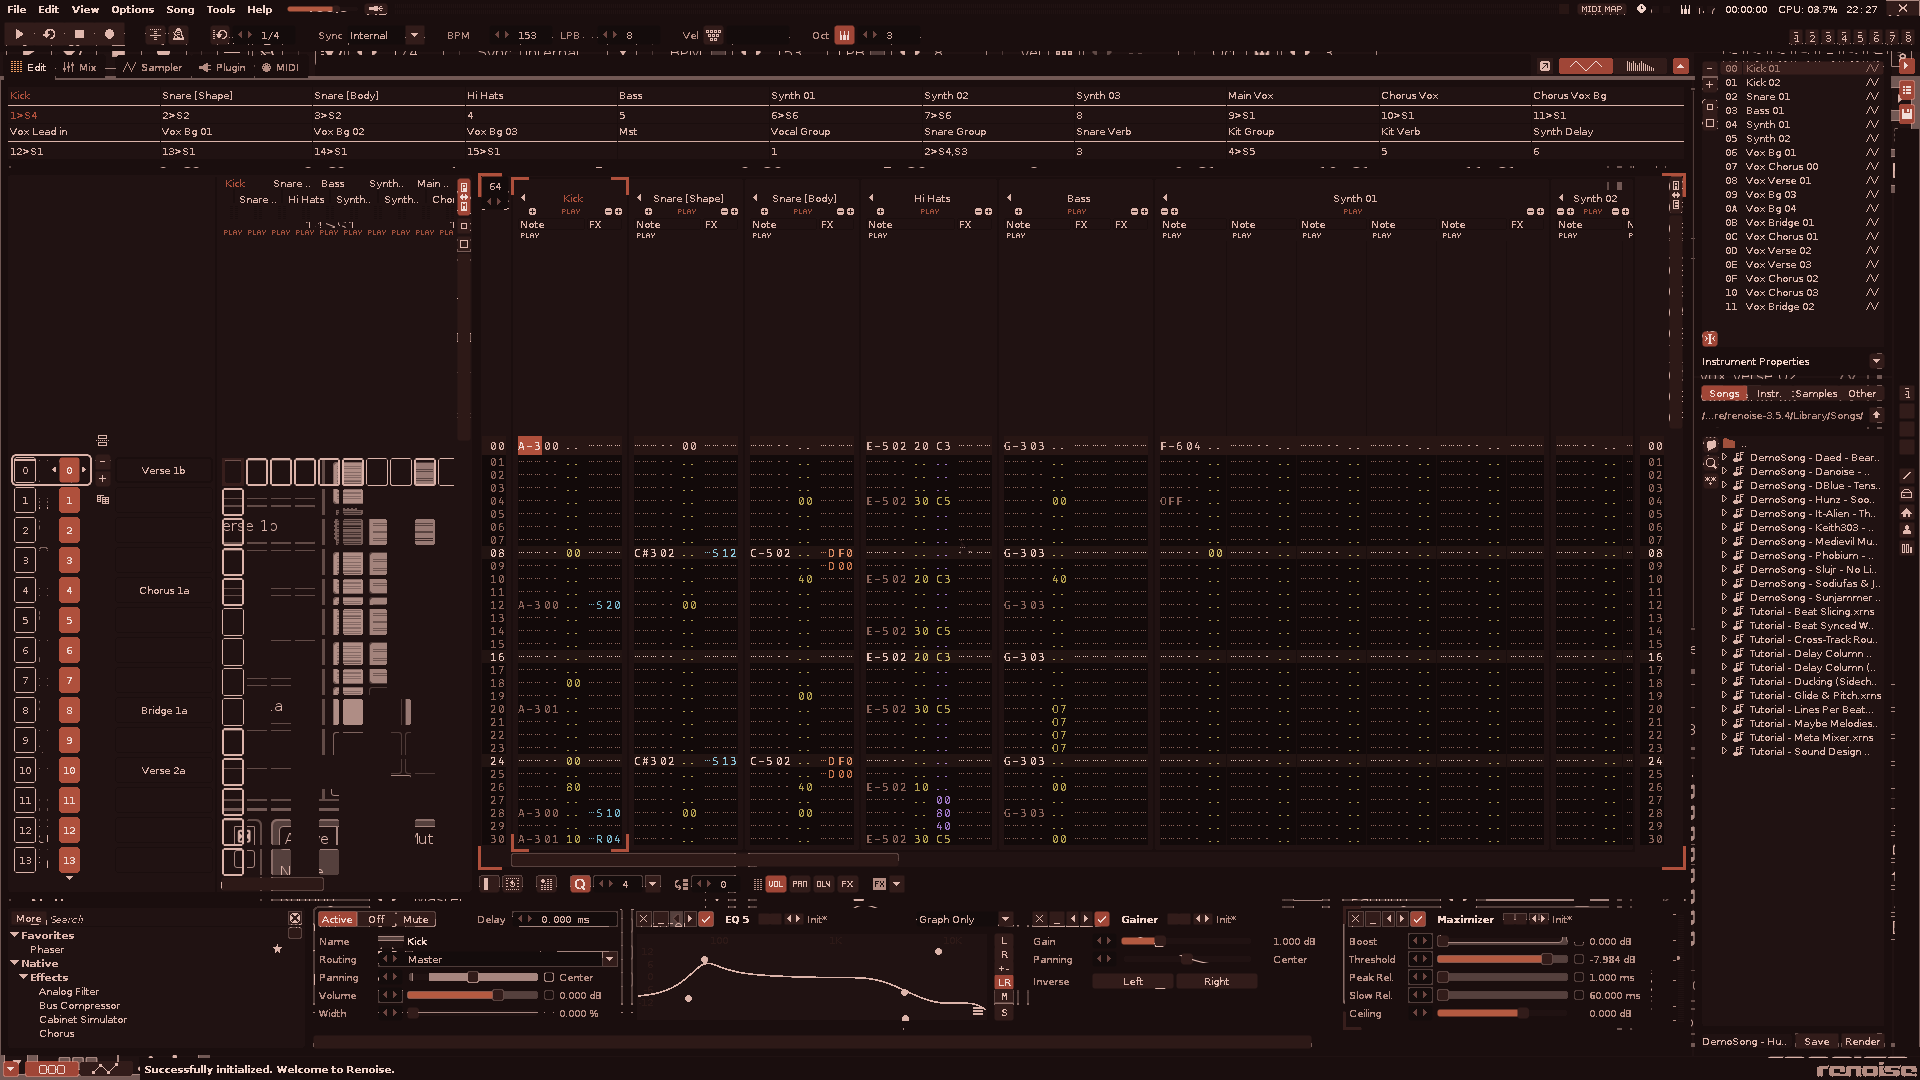This screenshot has width=1920, height=1080.
Task: Toggle Gainer device enabled checkbox
Action: coord(1102,919)
